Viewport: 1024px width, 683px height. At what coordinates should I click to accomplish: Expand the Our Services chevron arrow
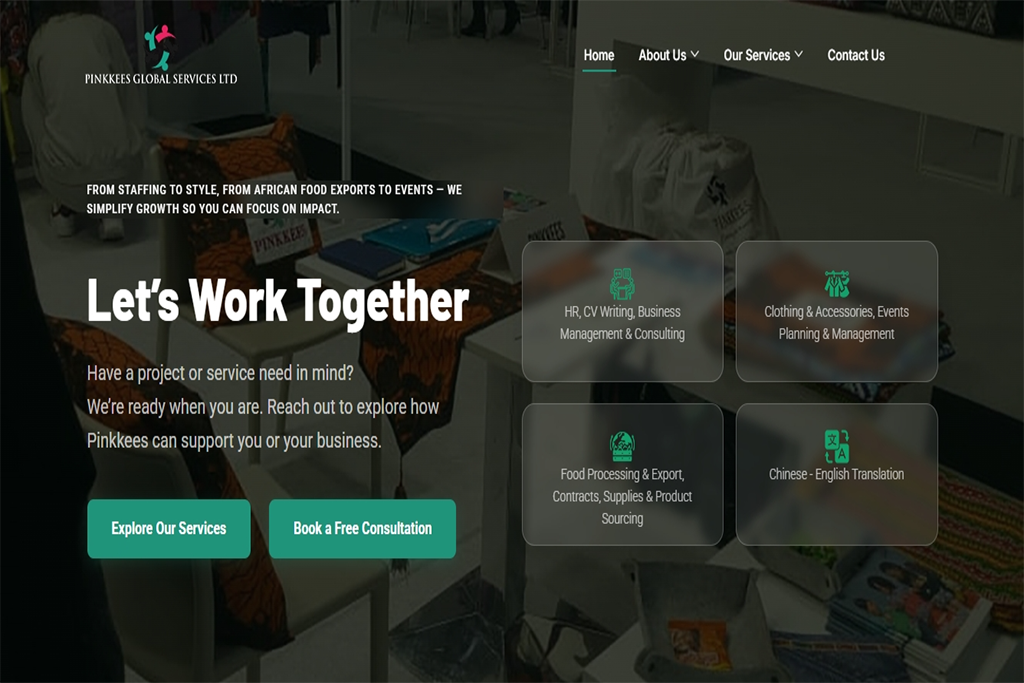click(799, 54)
